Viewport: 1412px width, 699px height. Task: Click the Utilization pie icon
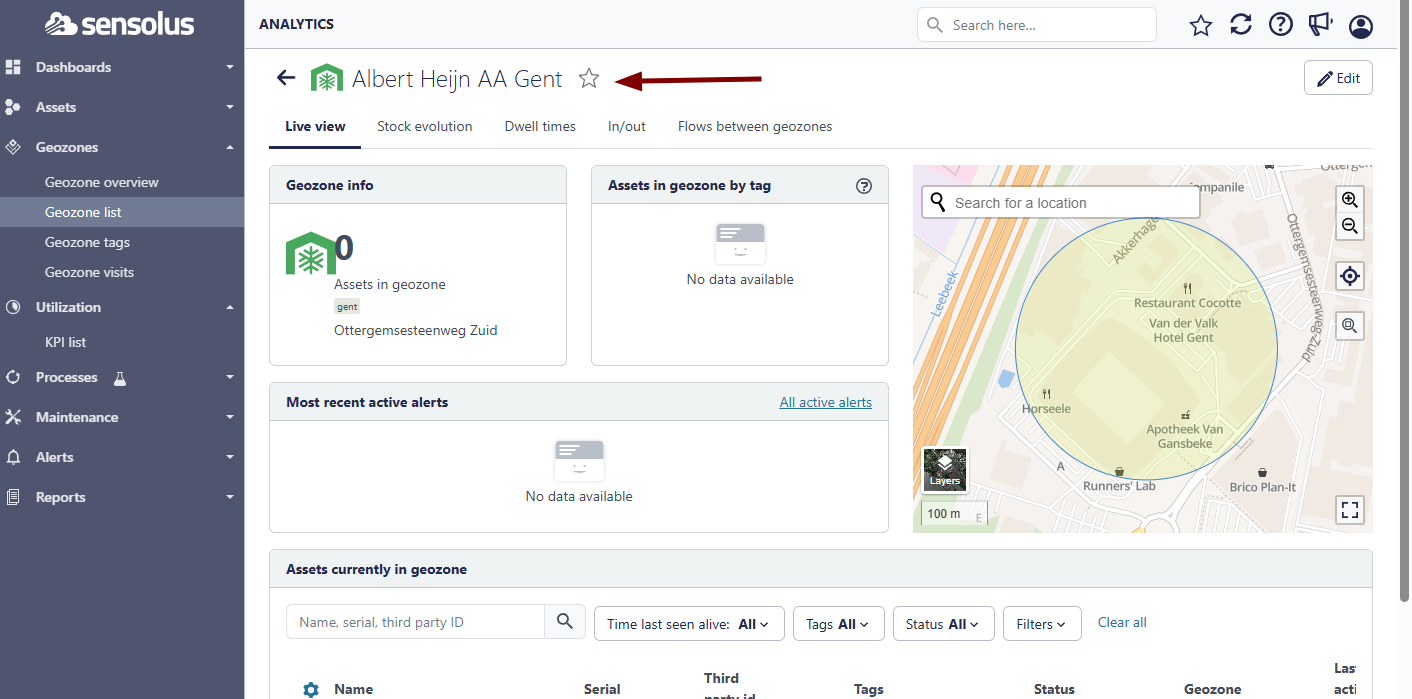point(13,307)
